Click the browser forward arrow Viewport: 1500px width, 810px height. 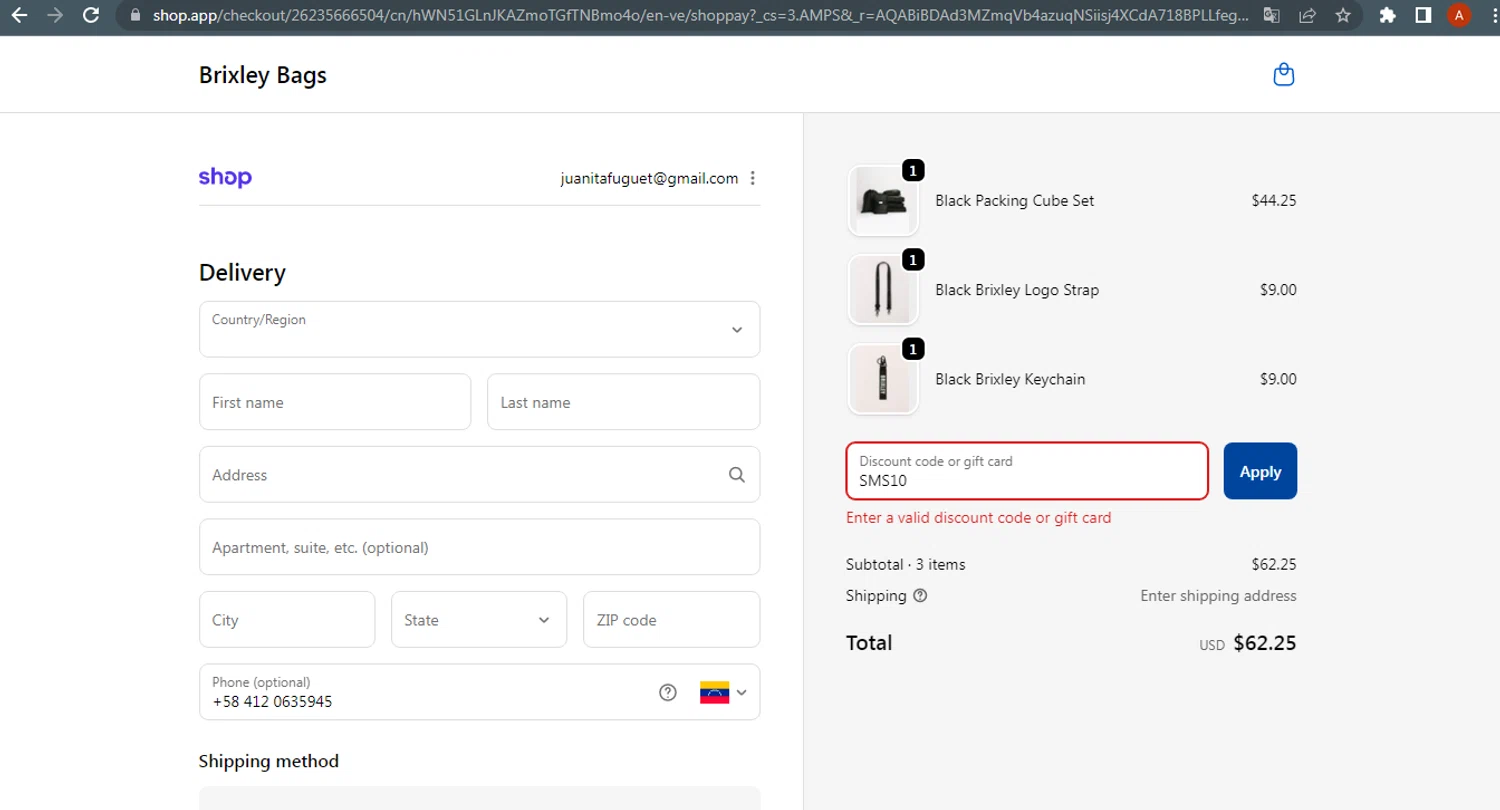[55, 15]
